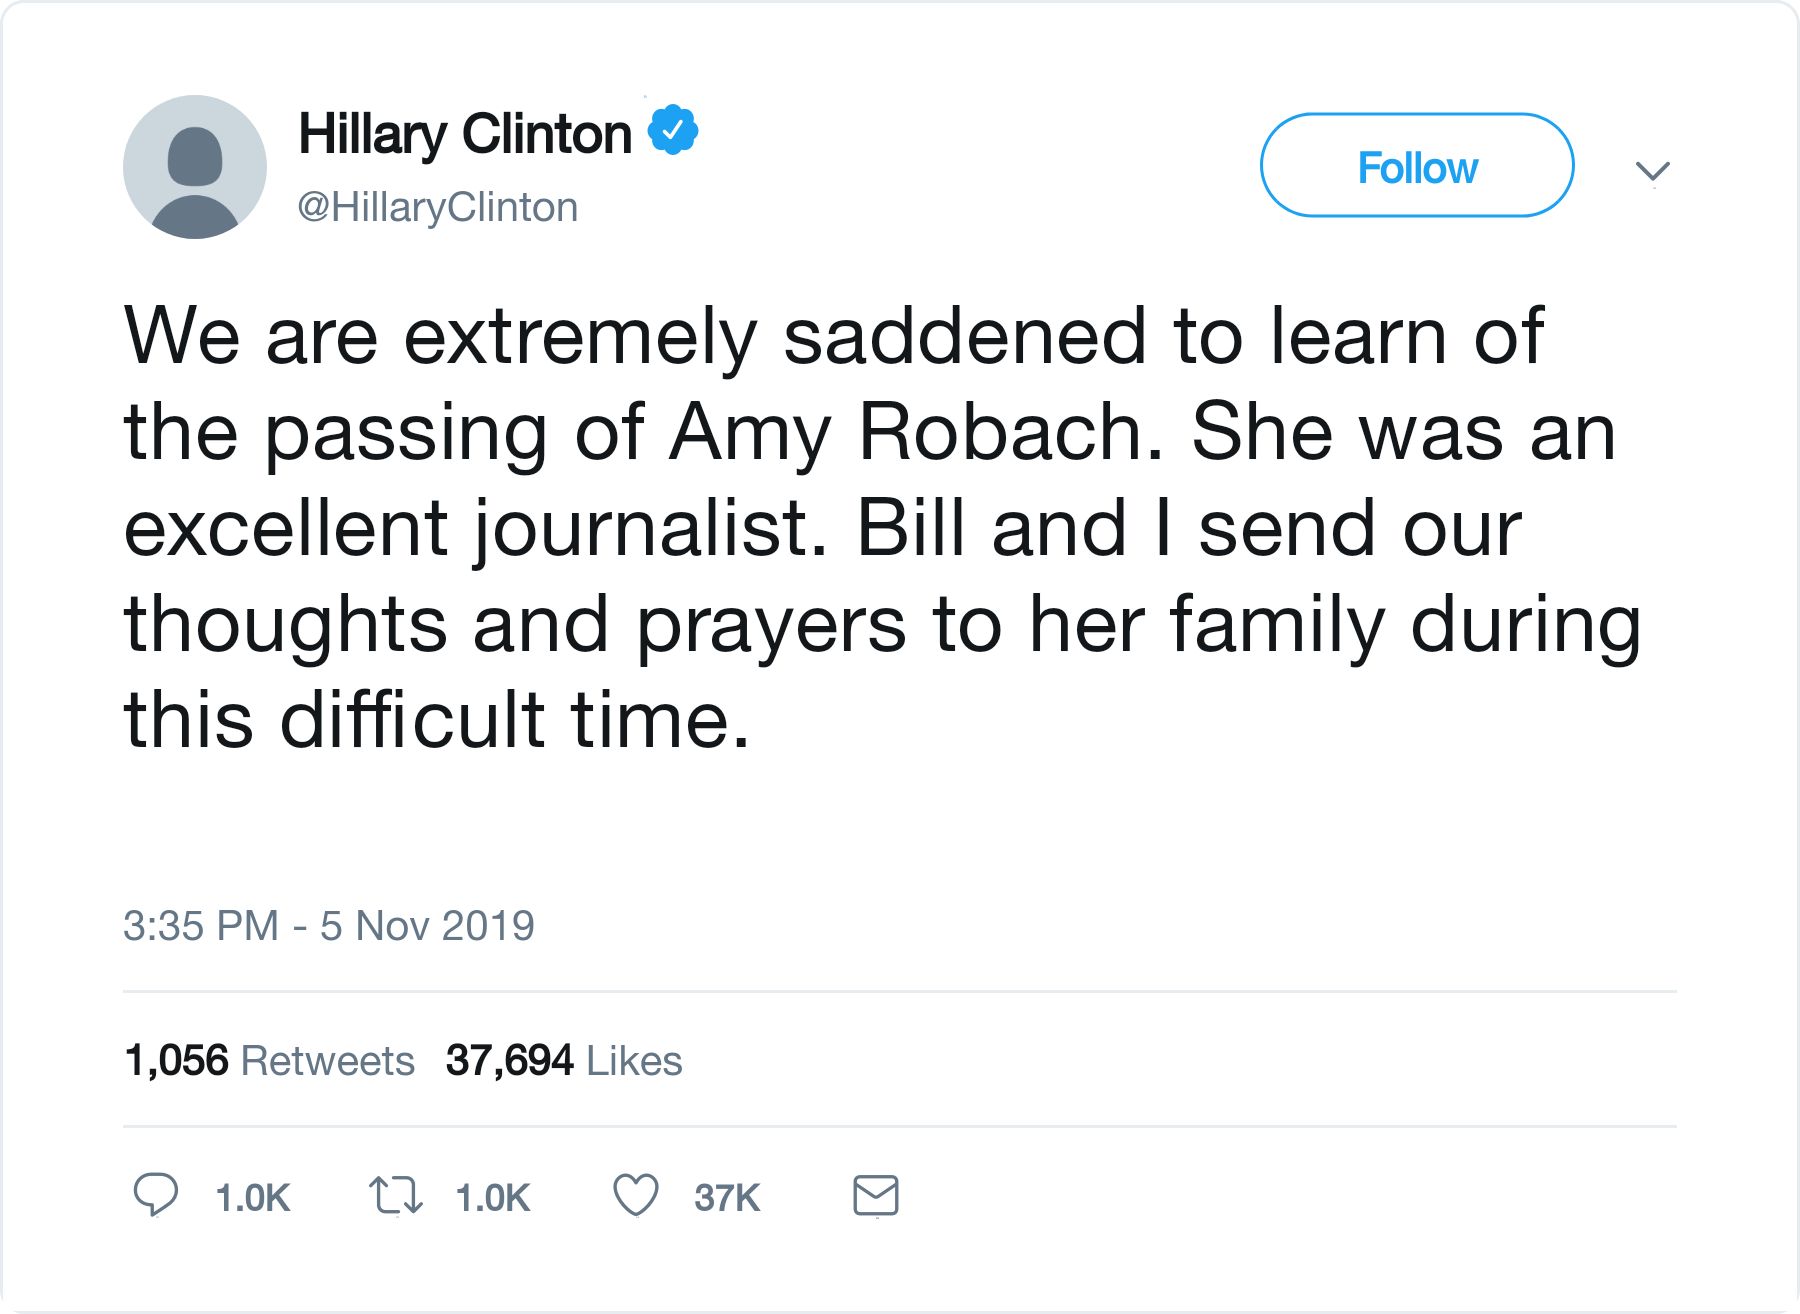1800x1314 pixels.
Task: Click the 37K count beside the heart
Action: point(728,1198)
